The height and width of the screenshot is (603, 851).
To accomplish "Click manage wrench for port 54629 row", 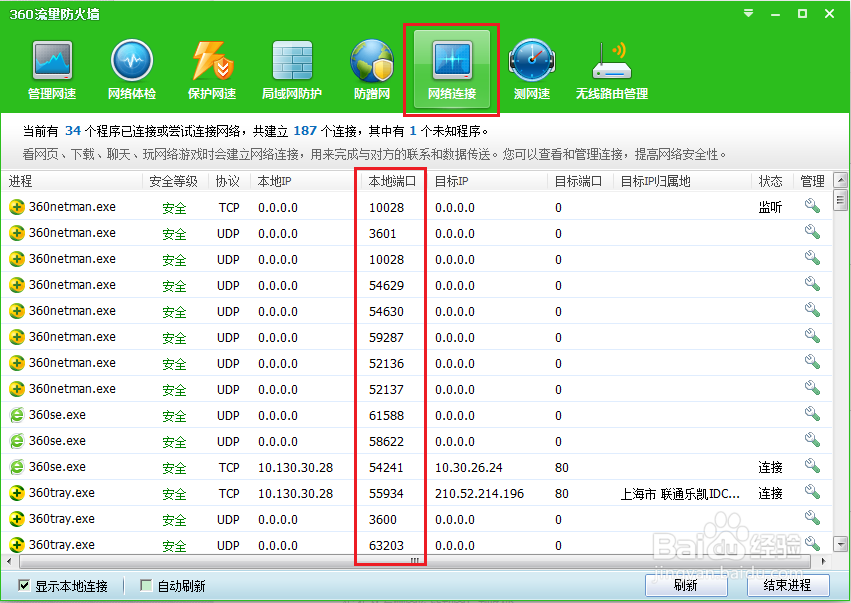I will (x=812, y=284).
